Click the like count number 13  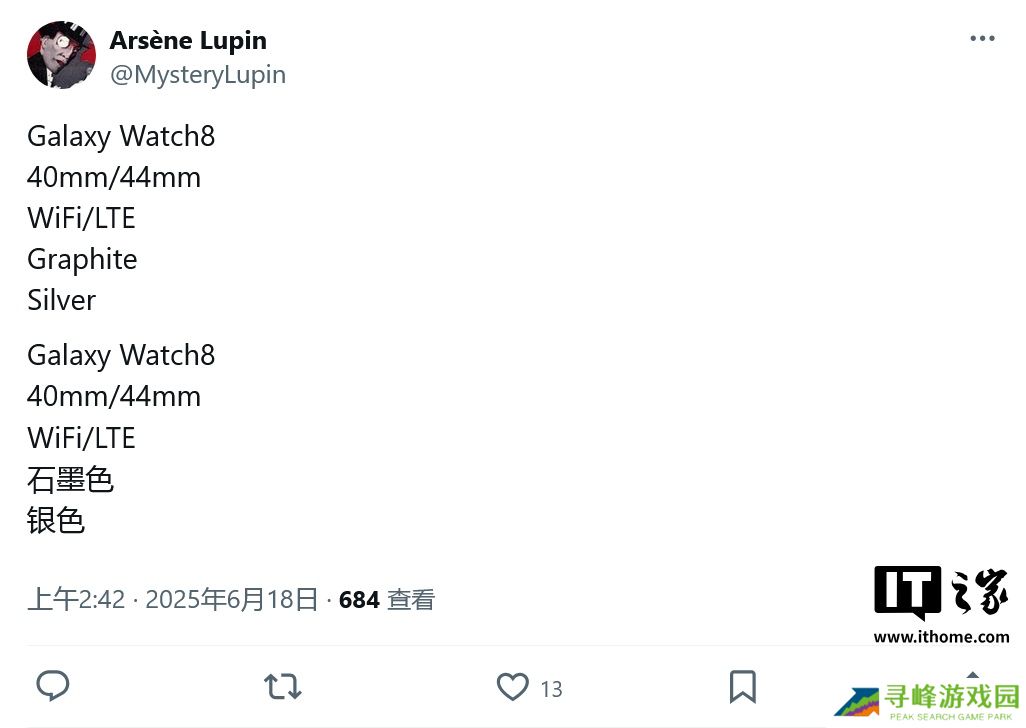(x=551, y=689)
